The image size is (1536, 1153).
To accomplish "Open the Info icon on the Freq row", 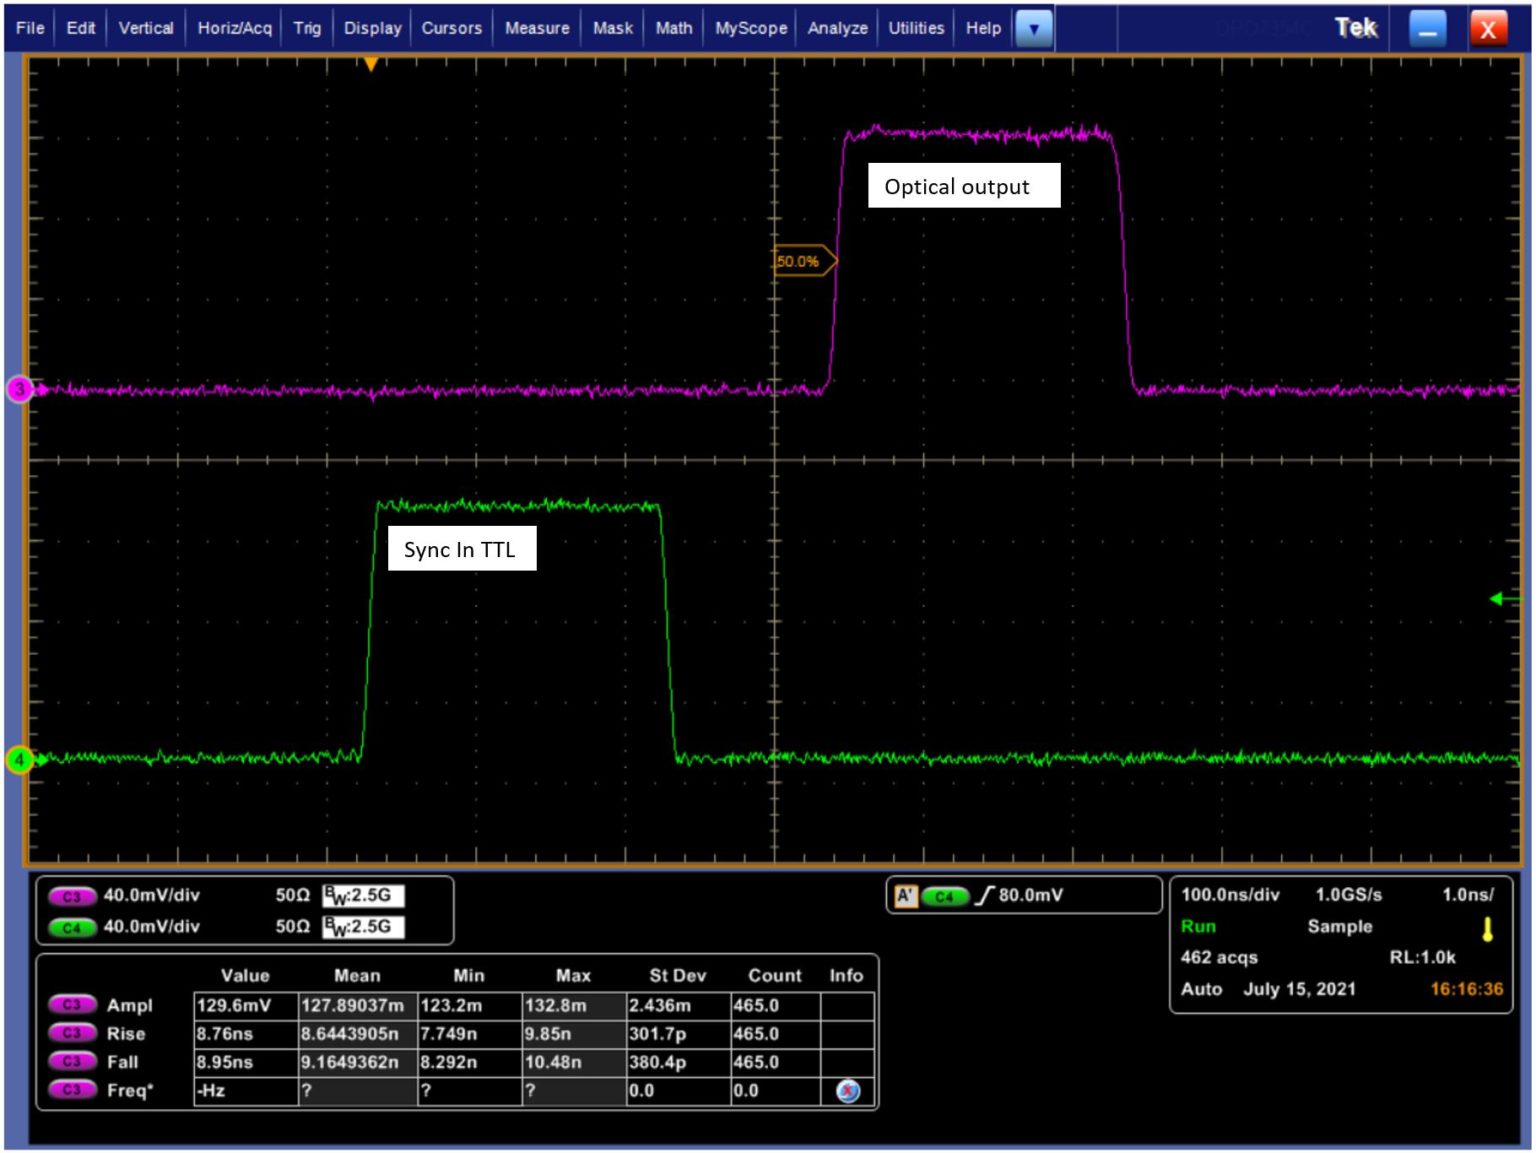I will (x=848, y=1091).
